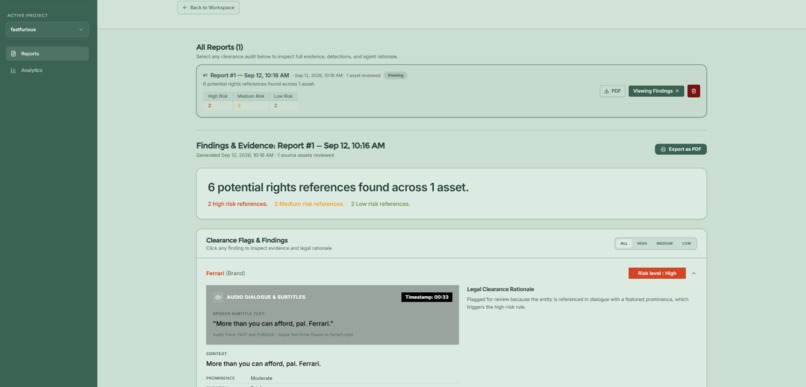806x387 pixels.
Task: Click the Low Risk column header
Action: 283,96
